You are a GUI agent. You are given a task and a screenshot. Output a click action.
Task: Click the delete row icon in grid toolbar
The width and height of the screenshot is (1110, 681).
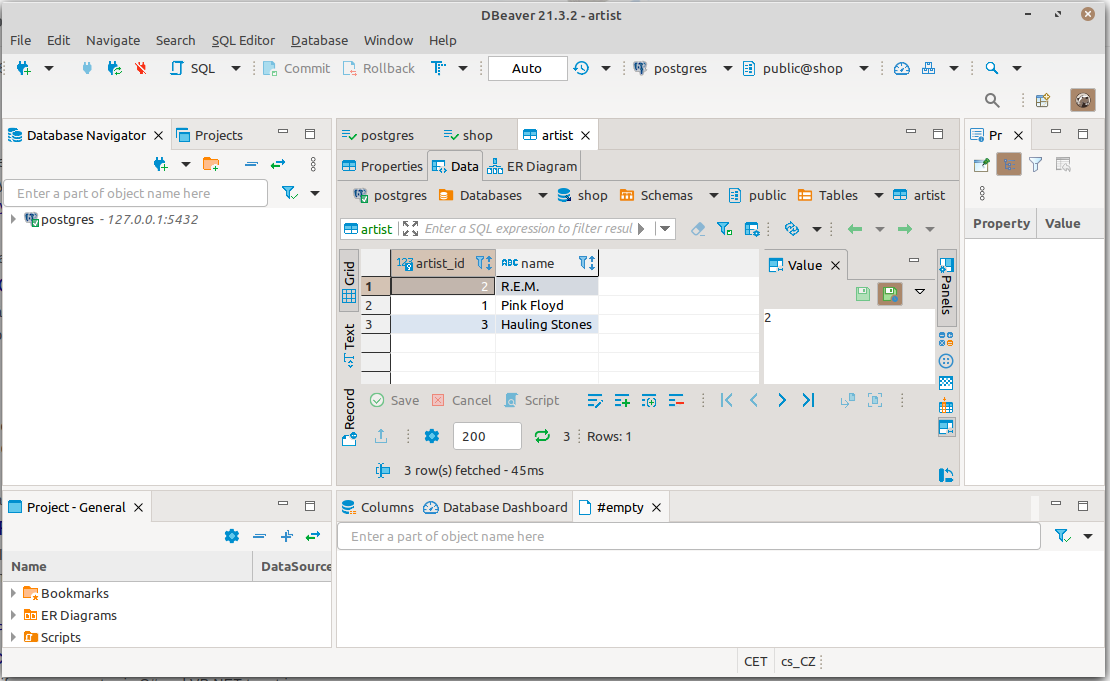(676, 400)
